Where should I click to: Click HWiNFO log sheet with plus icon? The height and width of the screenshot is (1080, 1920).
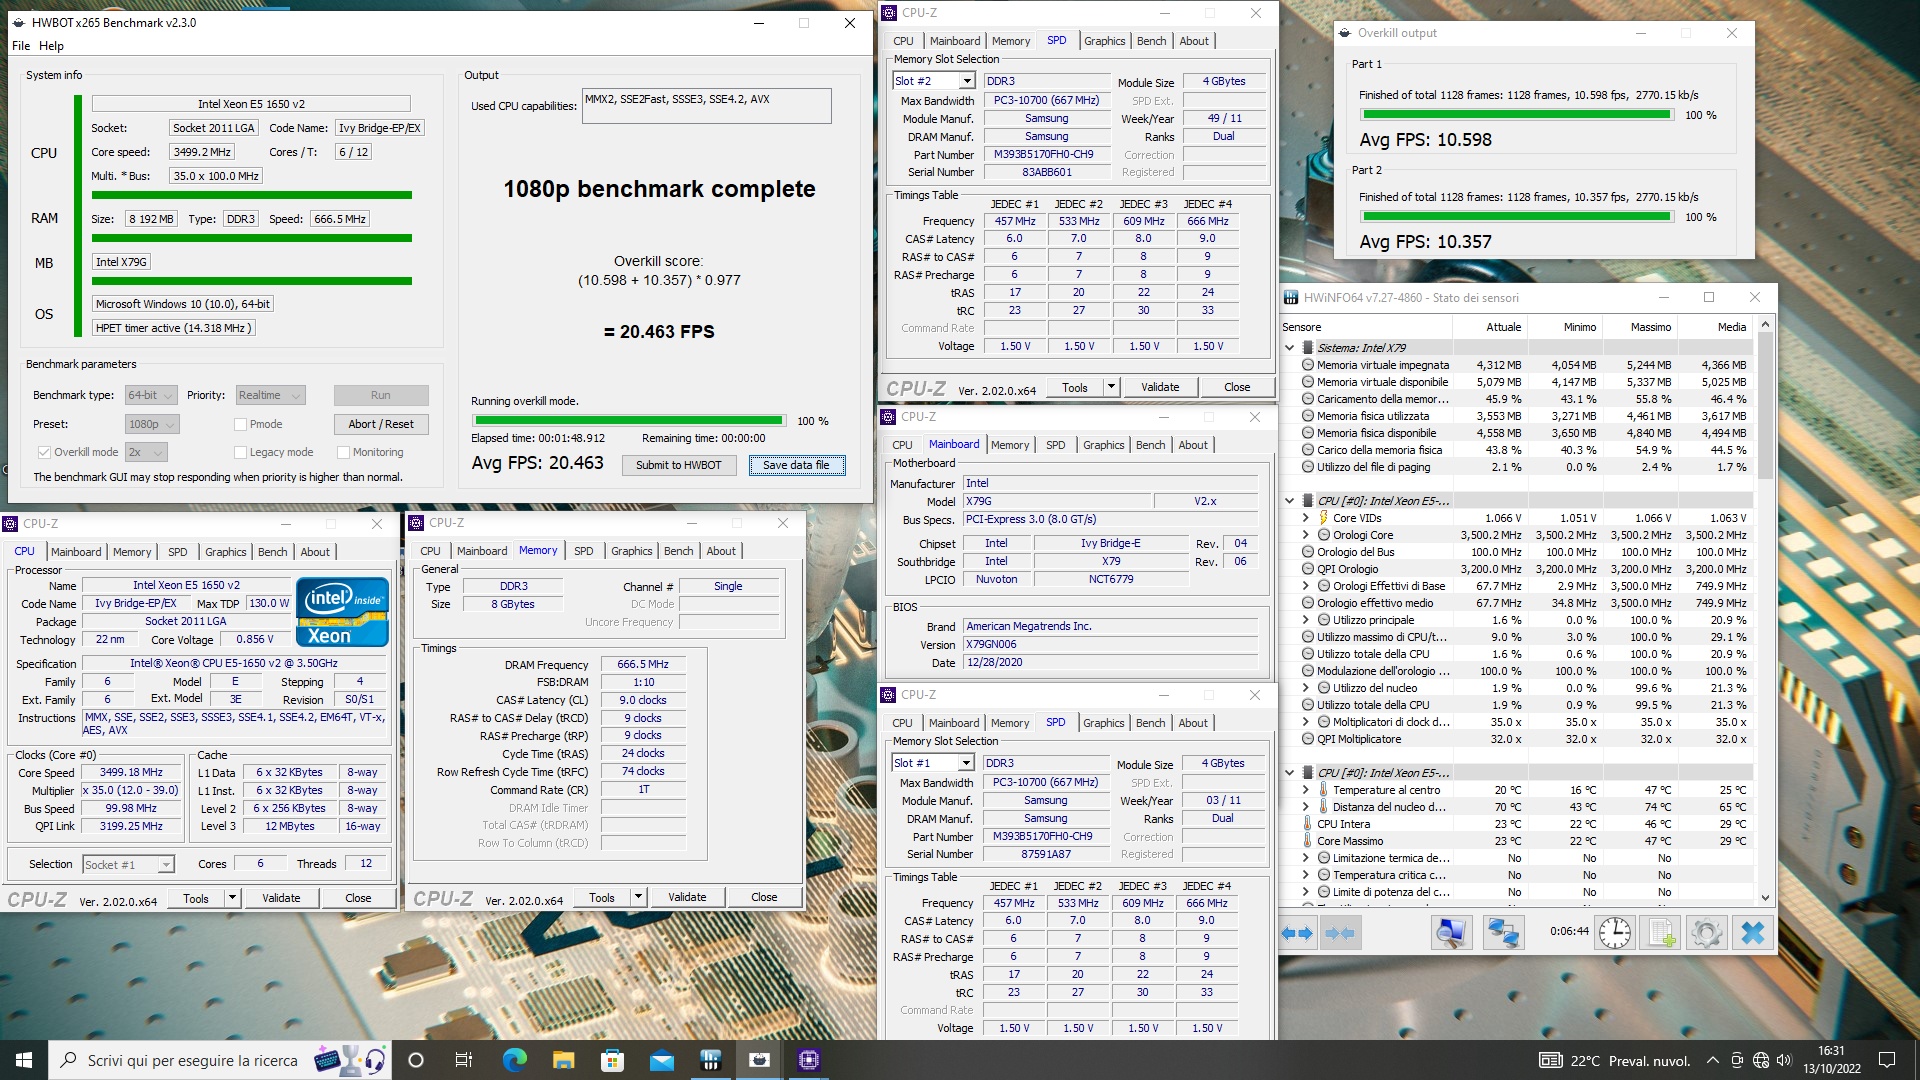[1661, 933]
